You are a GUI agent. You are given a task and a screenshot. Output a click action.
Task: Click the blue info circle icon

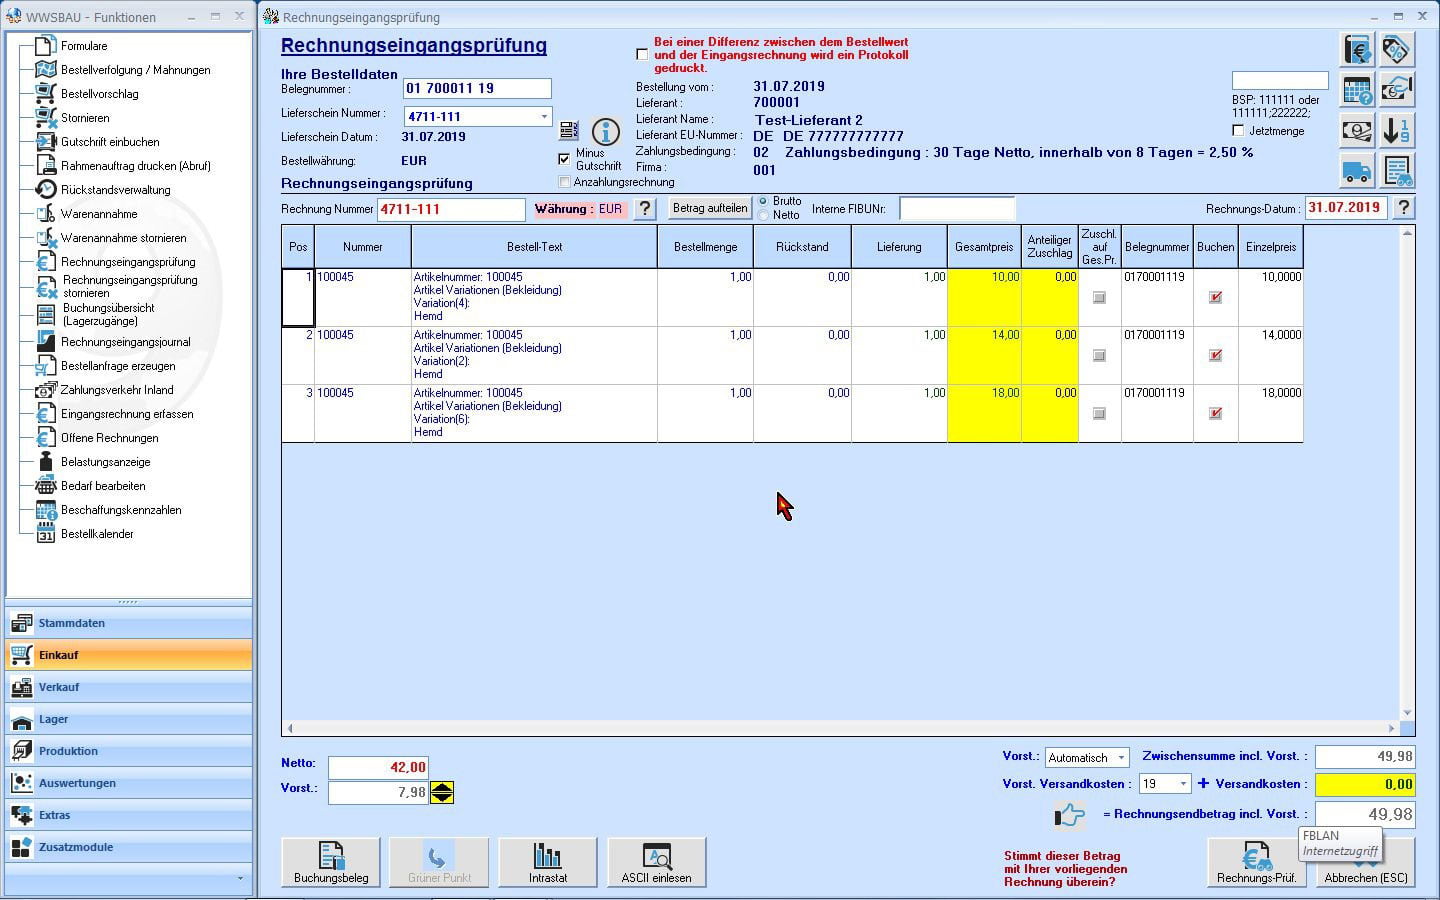606,132
